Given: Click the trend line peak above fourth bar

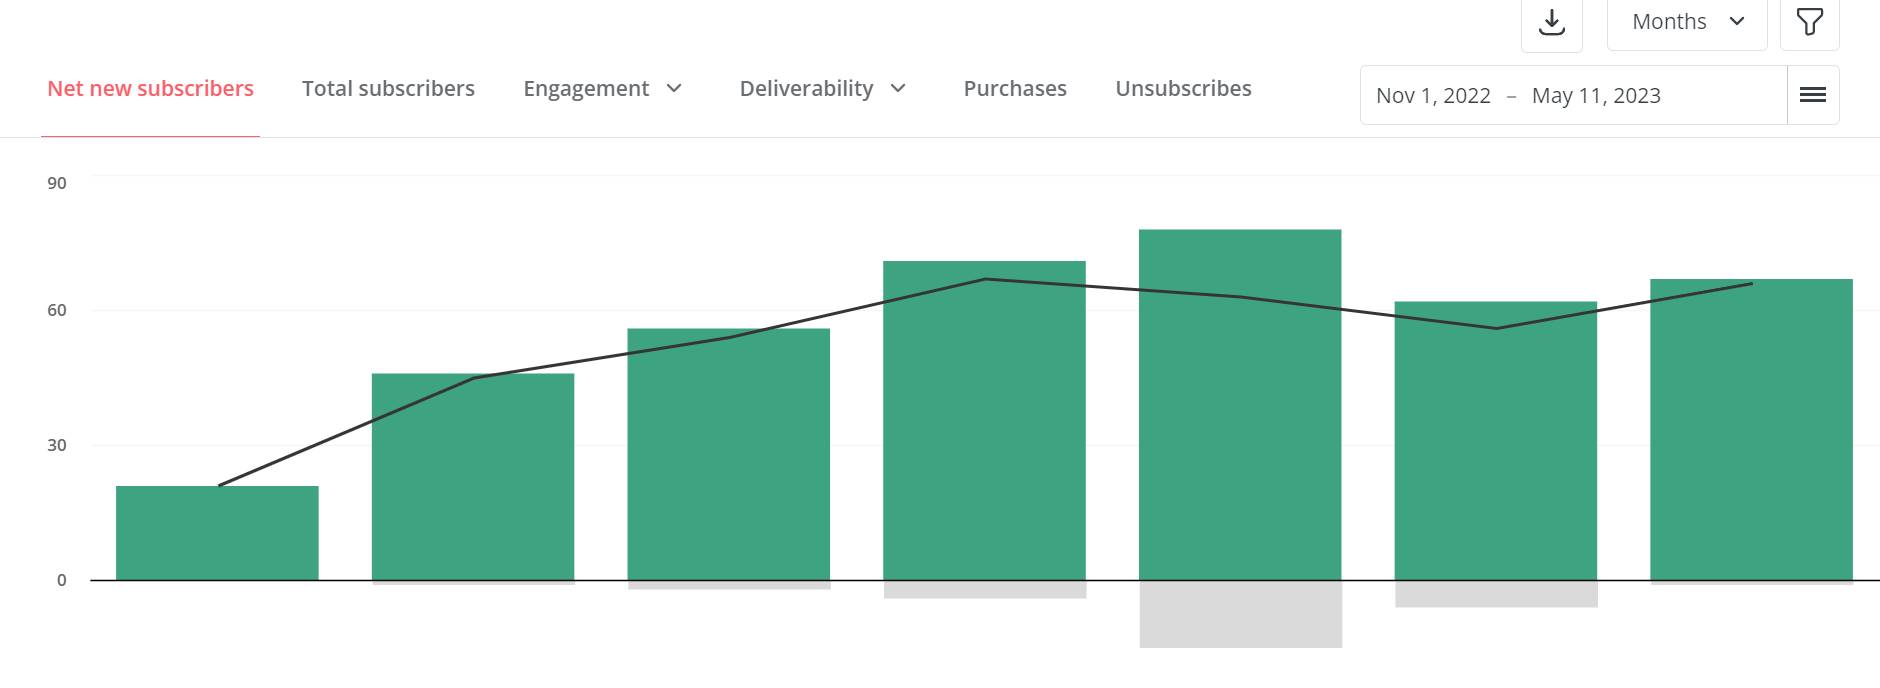Looking at the screenshot, I should pos(985,279).
